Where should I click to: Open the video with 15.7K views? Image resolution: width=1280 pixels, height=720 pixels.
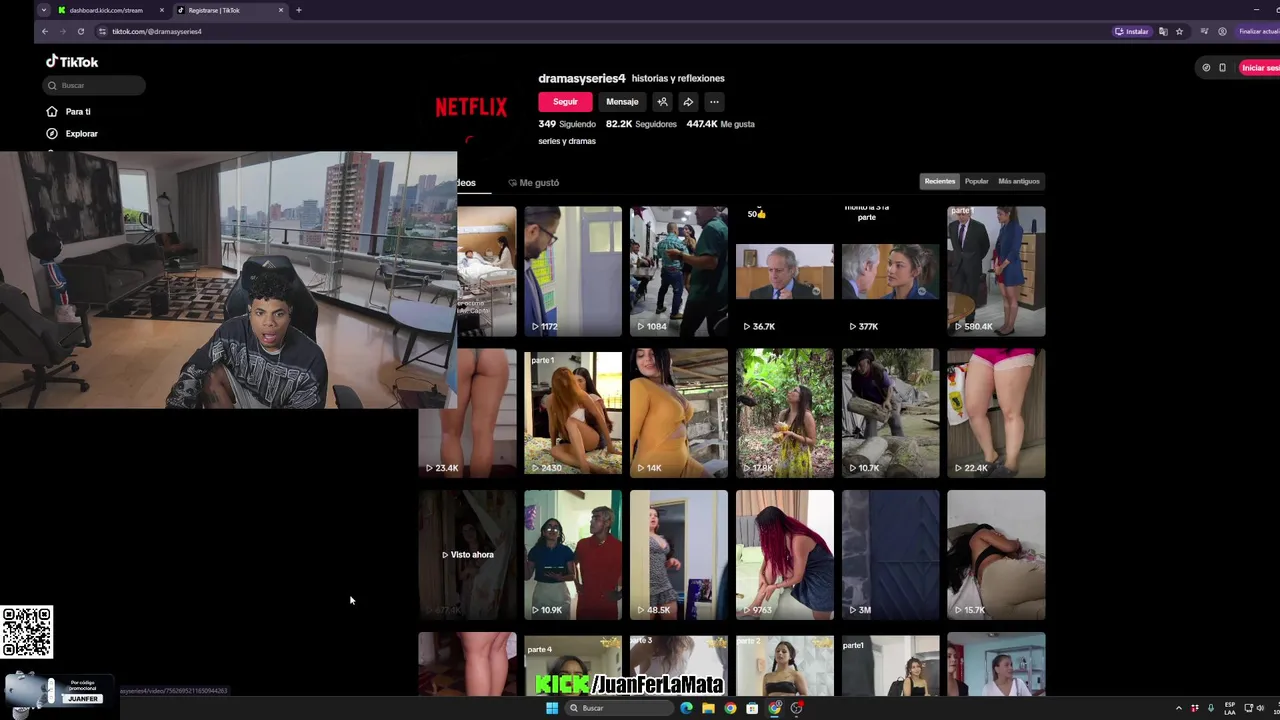click(997, 555)
